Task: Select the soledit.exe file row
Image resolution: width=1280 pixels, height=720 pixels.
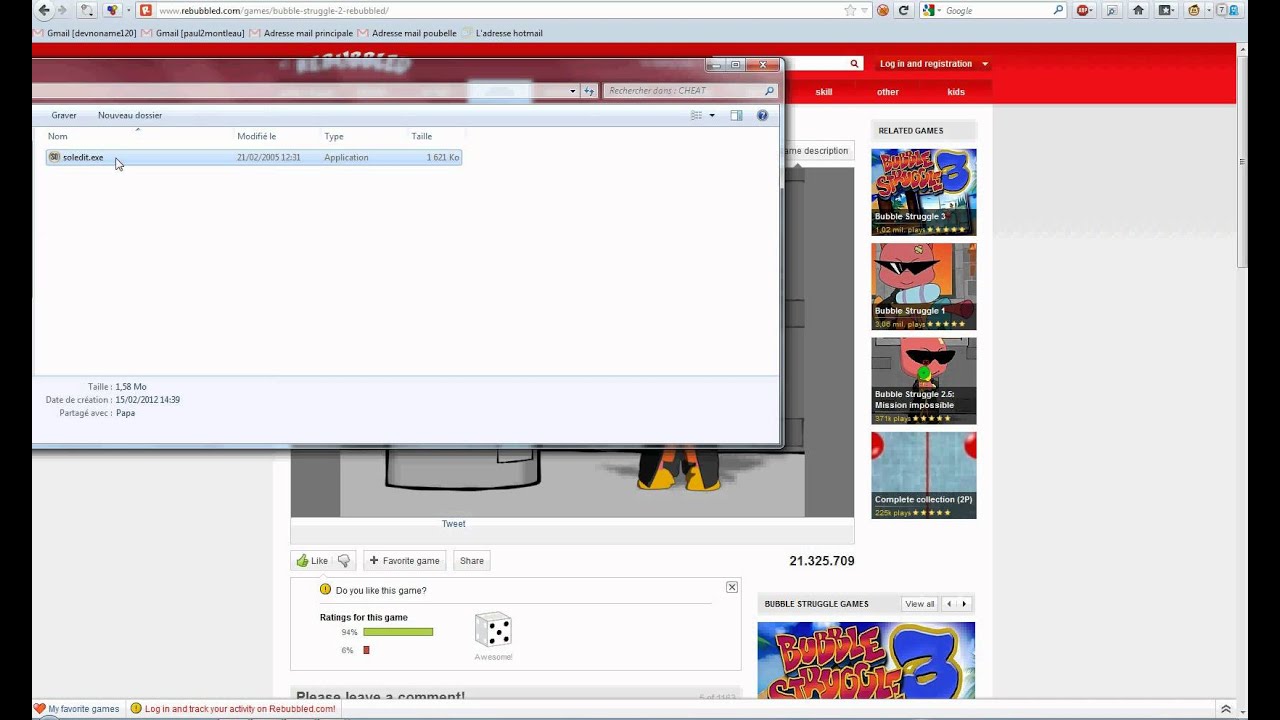Action: [x=254, y=157]
